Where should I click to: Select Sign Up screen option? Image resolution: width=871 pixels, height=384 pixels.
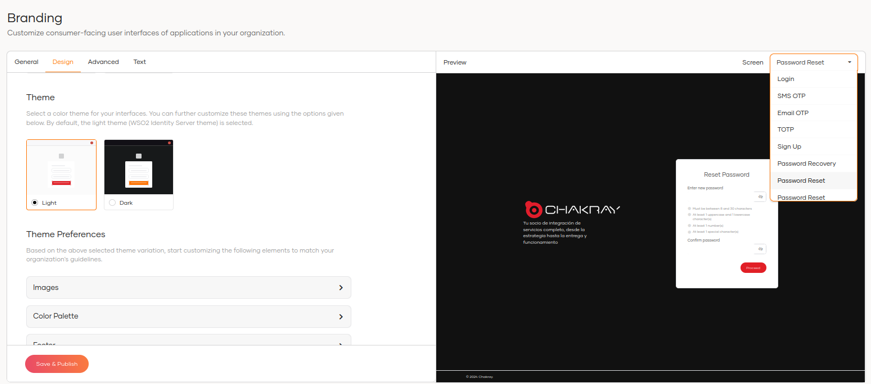(x=813, y=147)
